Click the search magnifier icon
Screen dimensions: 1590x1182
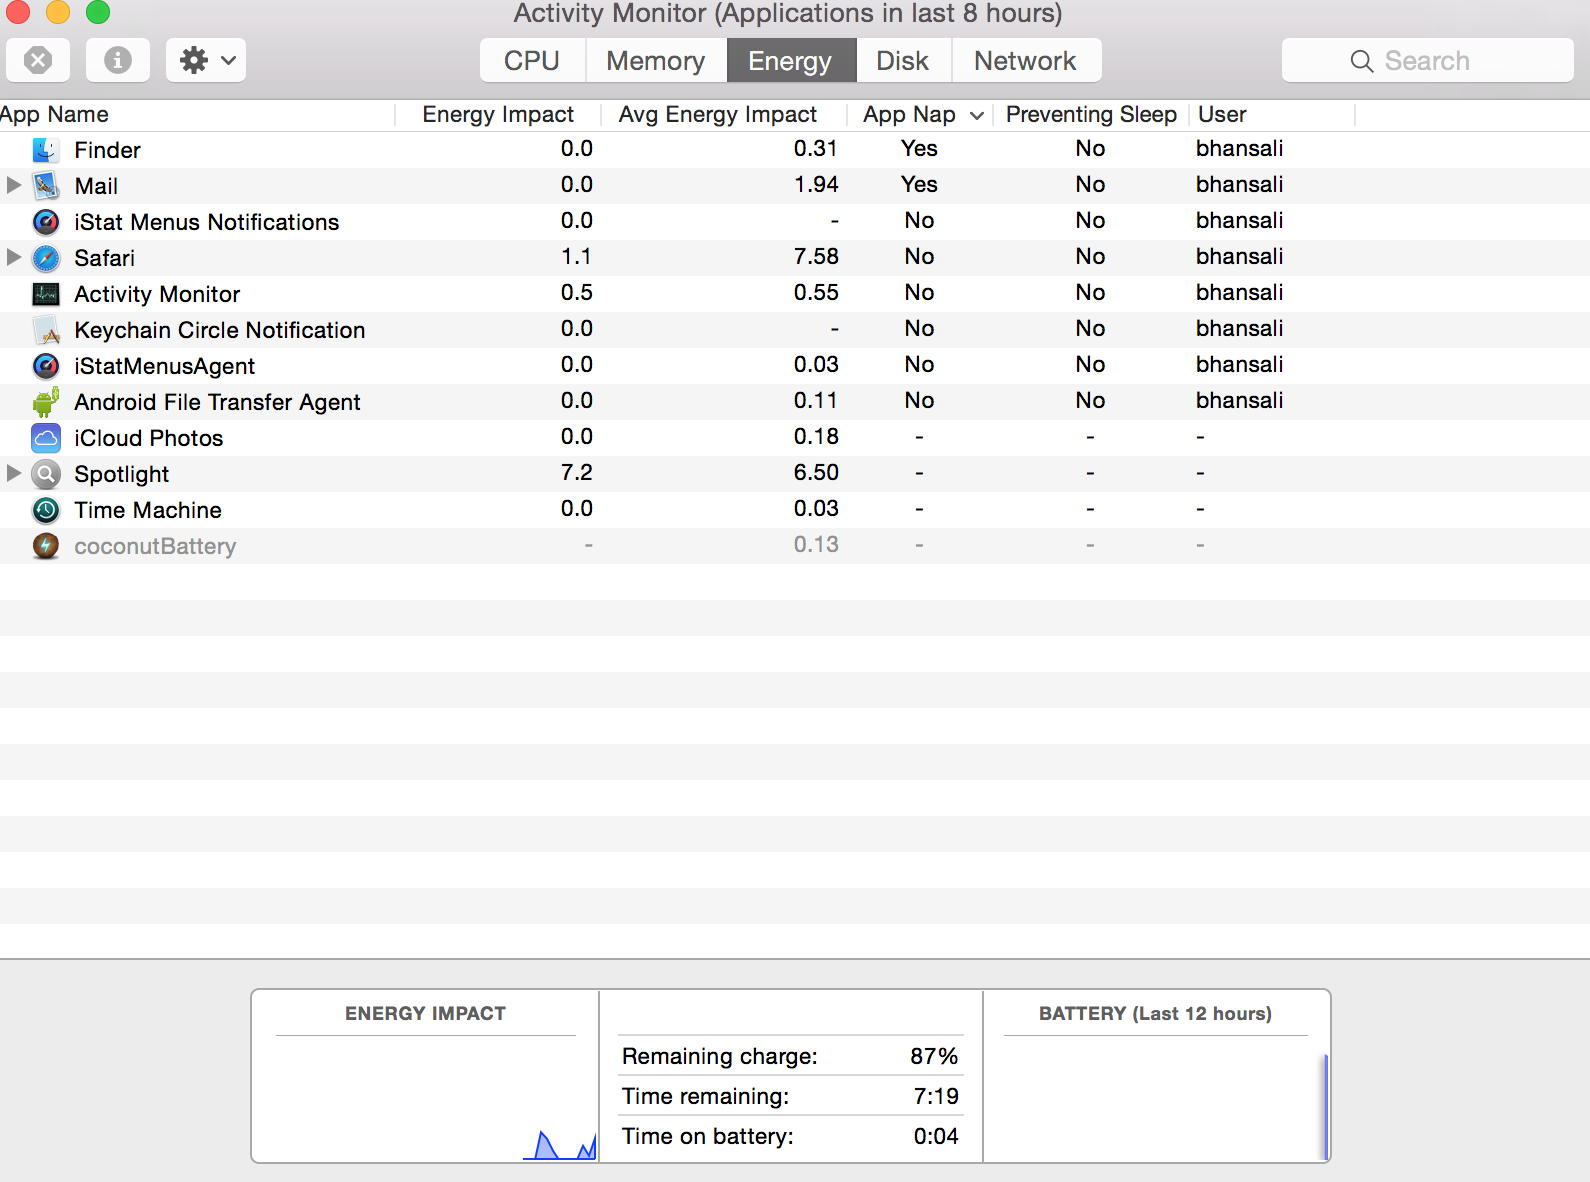pos(1361,61)
